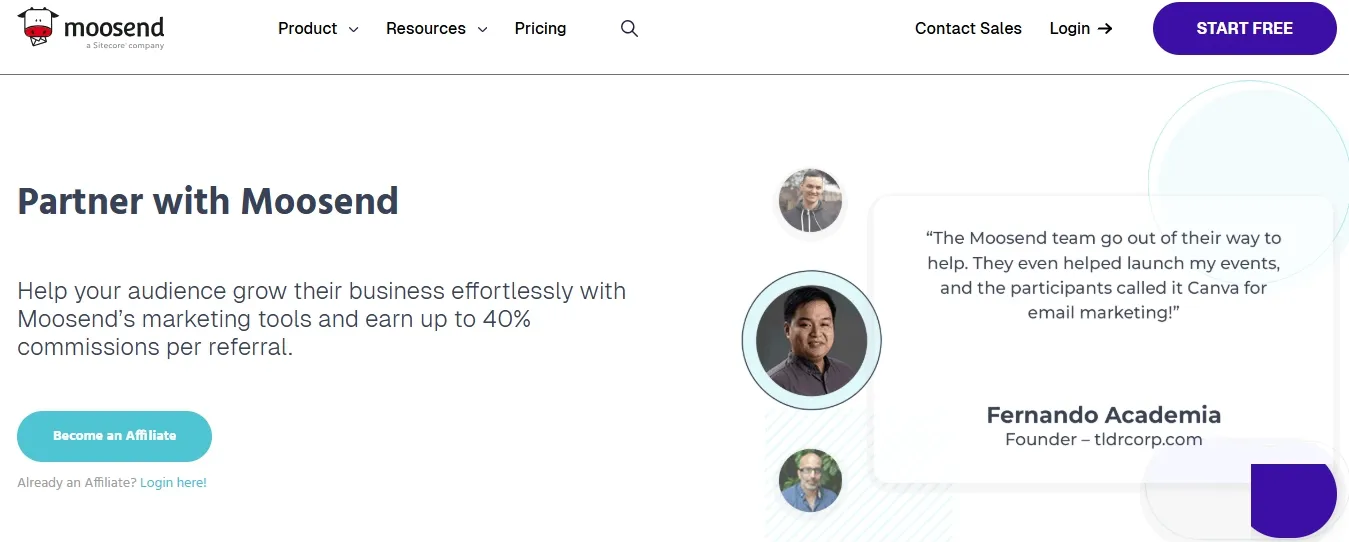Click the "Fernando Academia" name
Viewport: 1349px width, 542px height.
(x=1103, y=414)
